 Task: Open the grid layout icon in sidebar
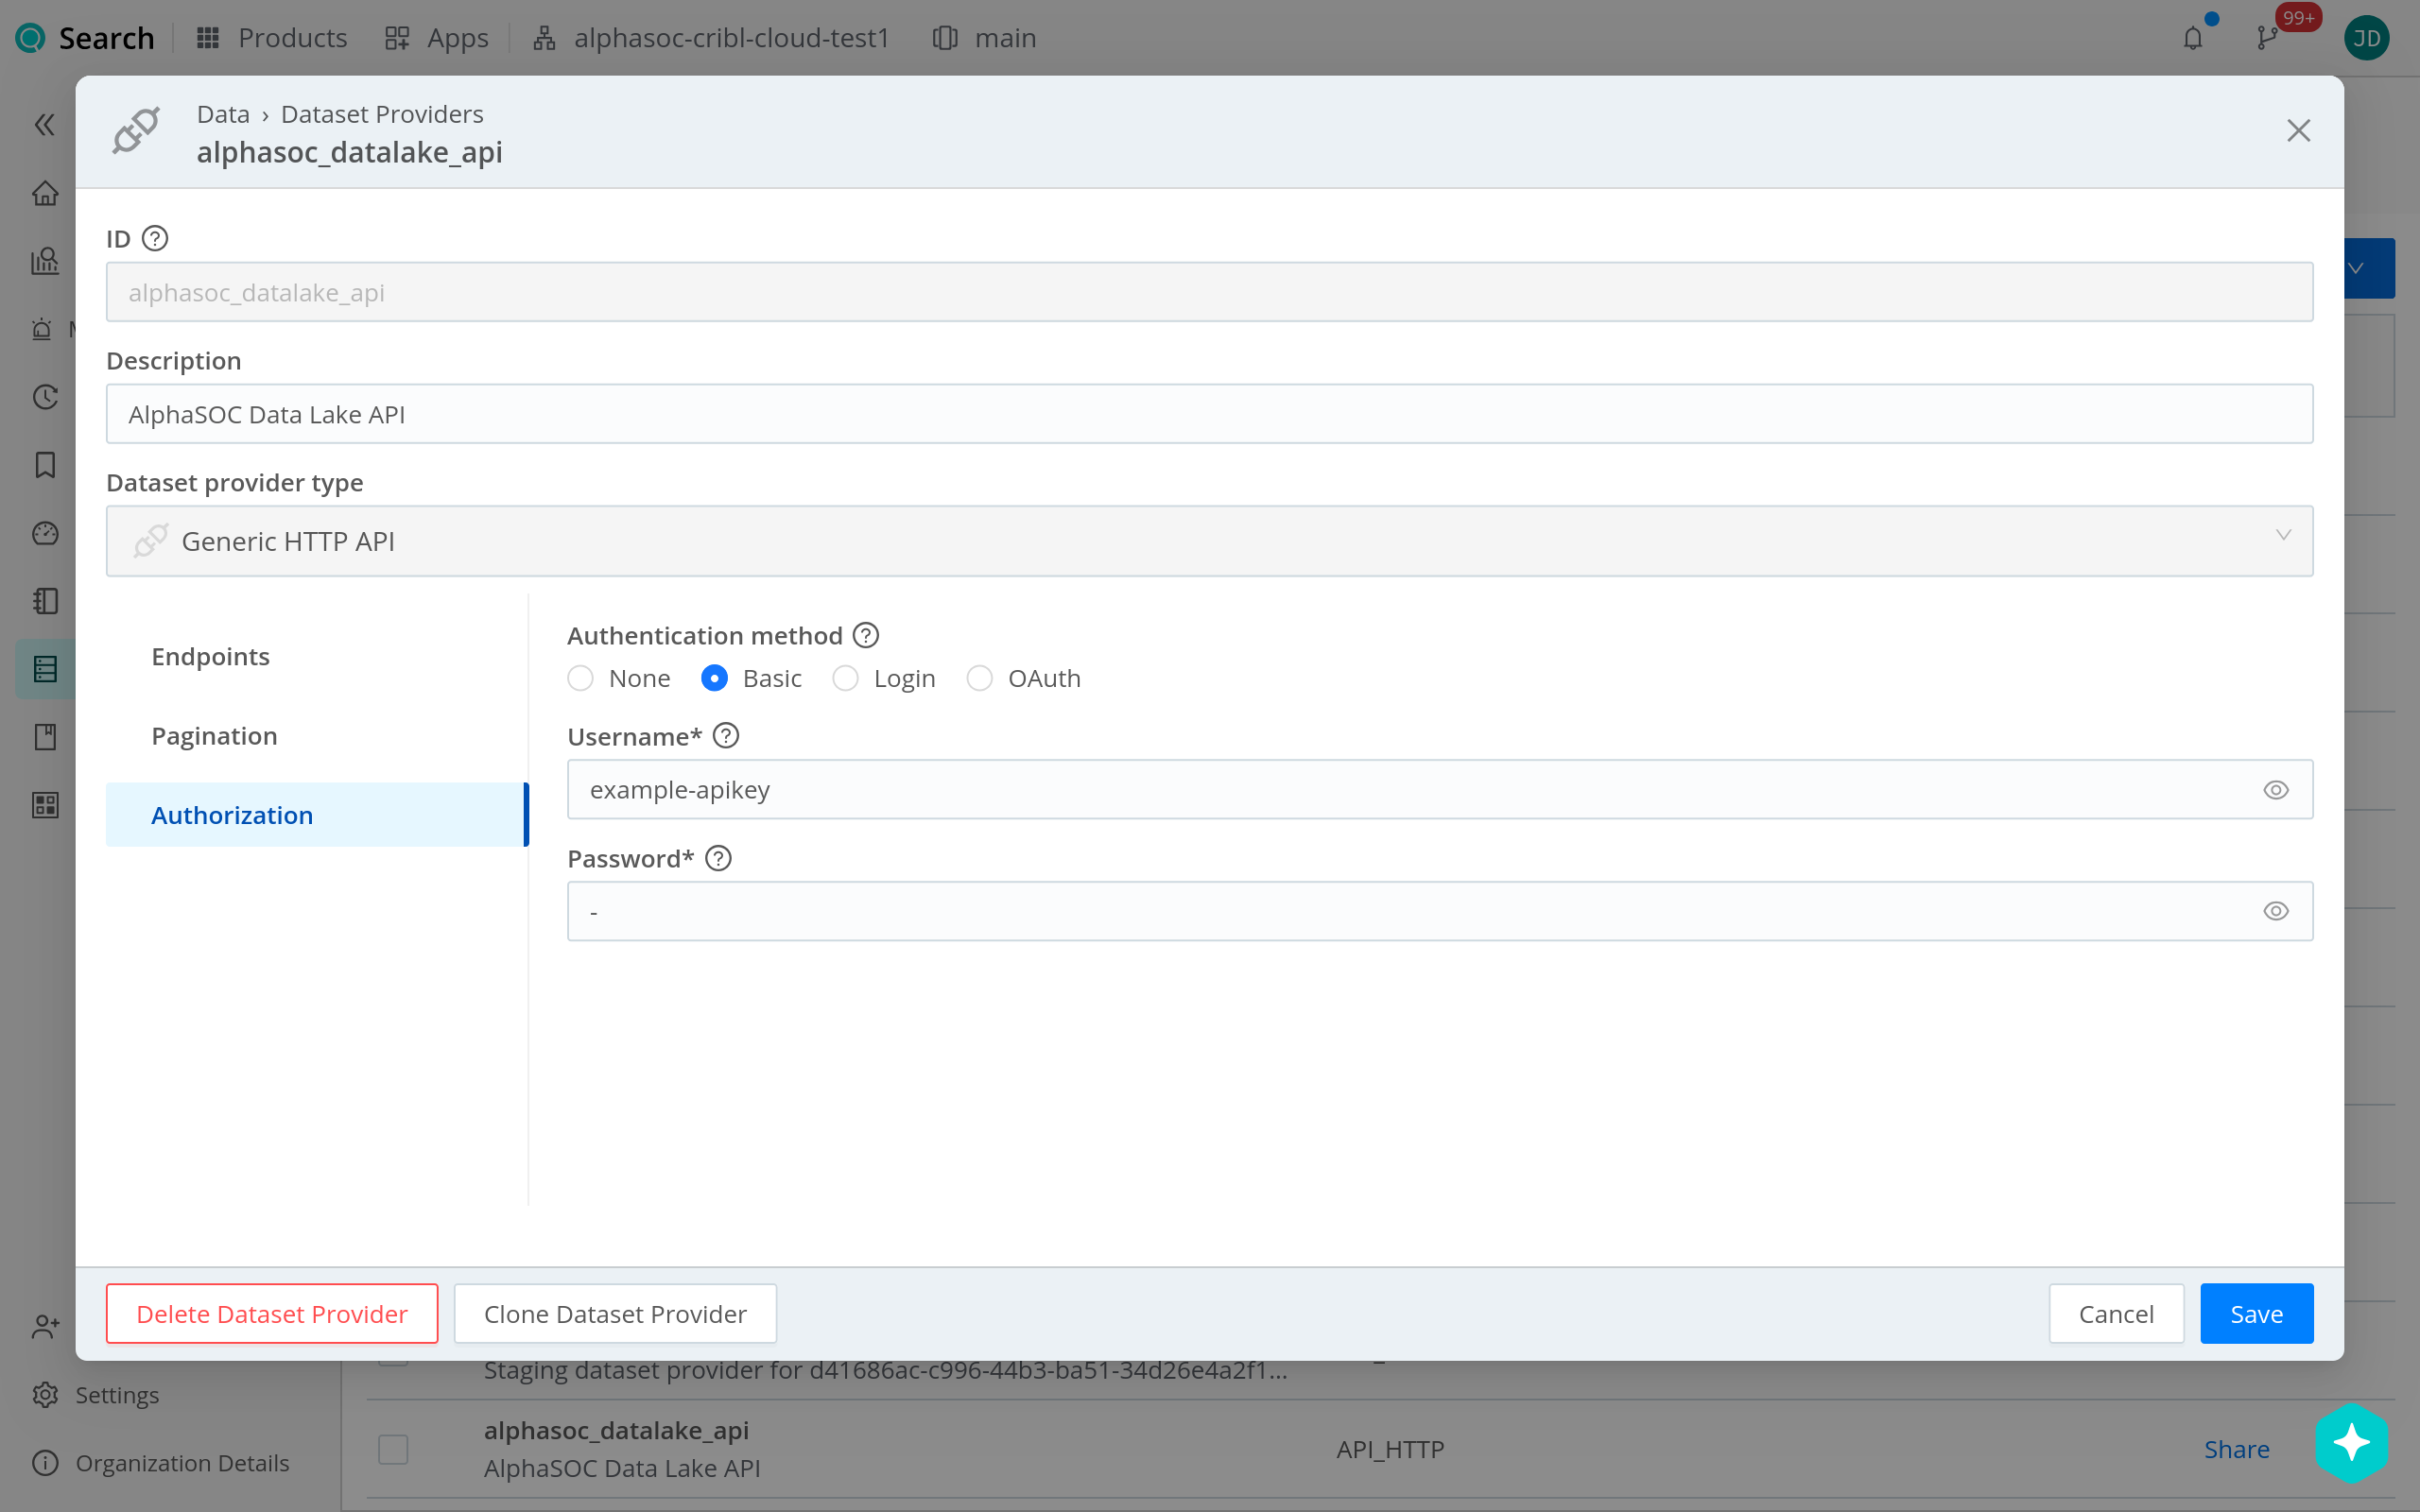coord(45,805)
